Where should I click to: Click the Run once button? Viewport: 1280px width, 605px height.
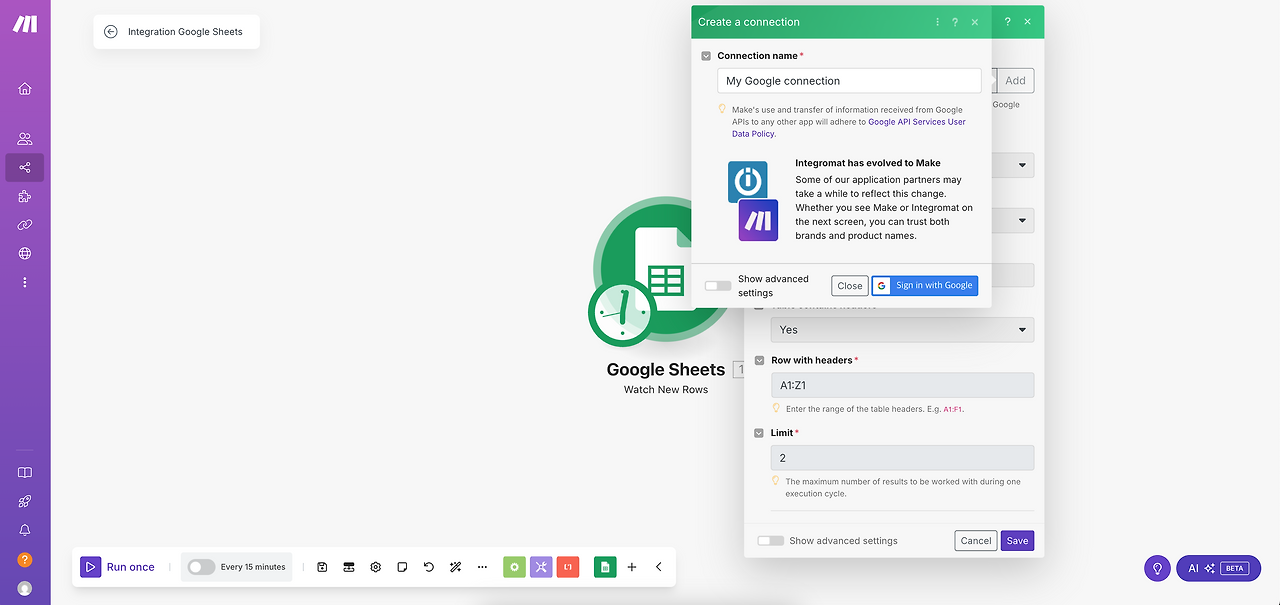pyautogui.click(x=119, y=567)
